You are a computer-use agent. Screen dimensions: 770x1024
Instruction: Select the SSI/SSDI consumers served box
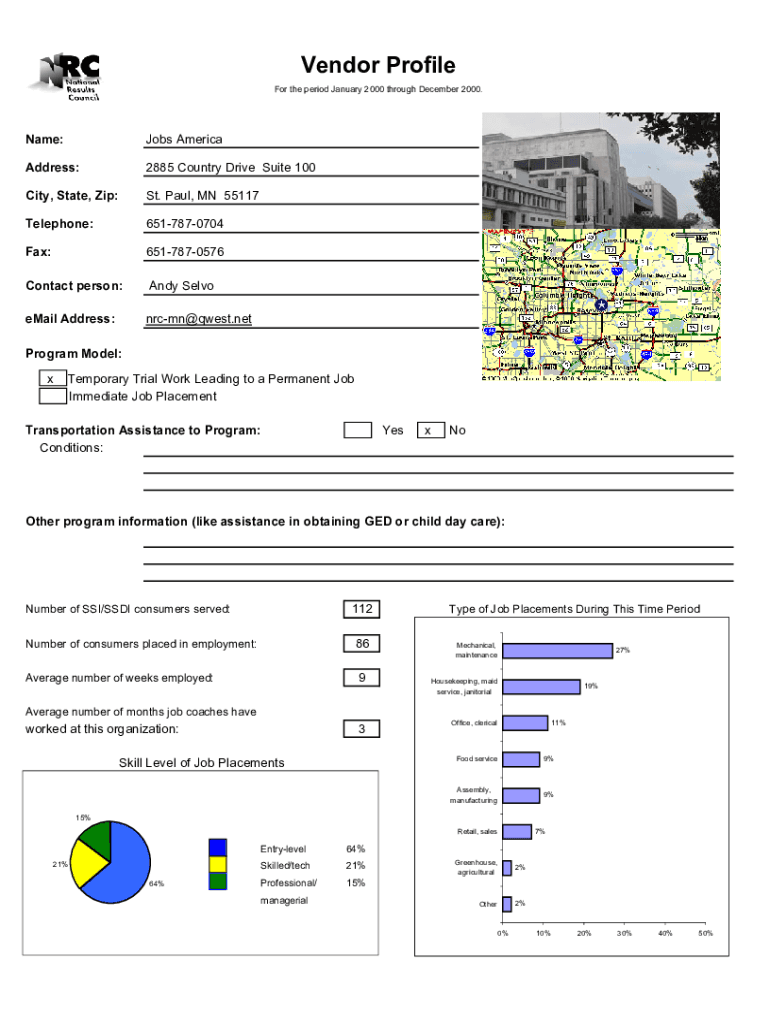pos(362,610)
